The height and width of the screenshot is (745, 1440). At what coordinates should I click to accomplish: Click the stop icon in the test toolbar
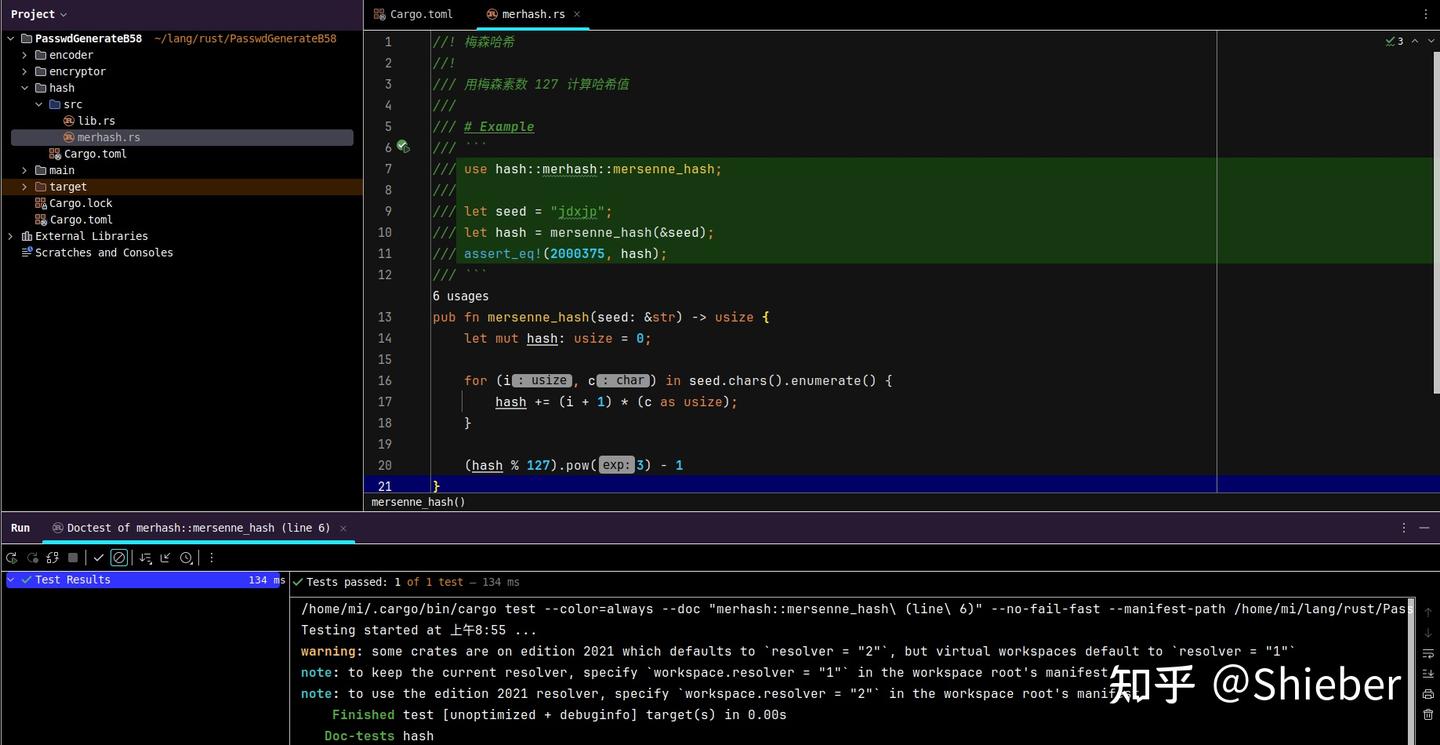coord(71,557)
